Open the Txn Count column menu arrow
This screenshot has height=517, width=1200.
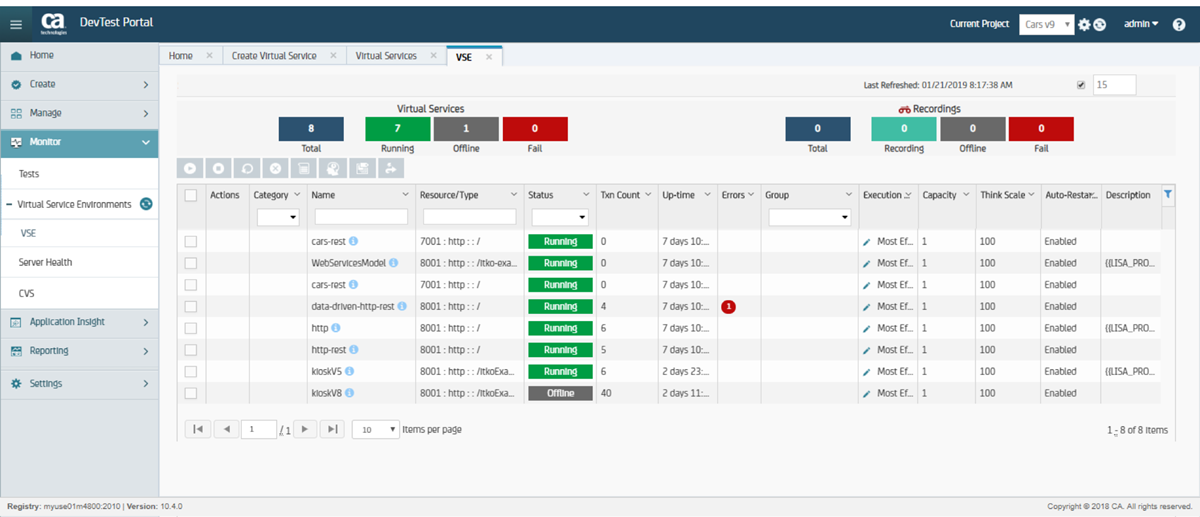(x=647, y=195)
